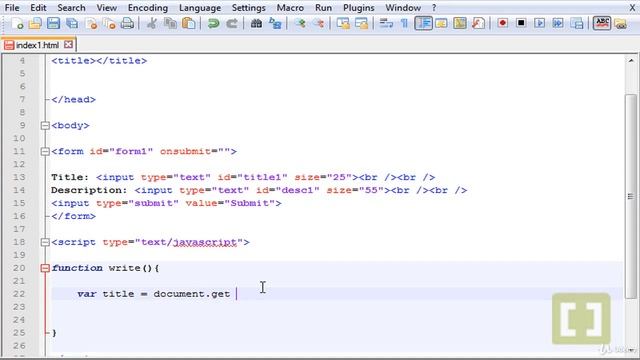
Task: Open the Replace toolbar icon
Action: point(275,23)
